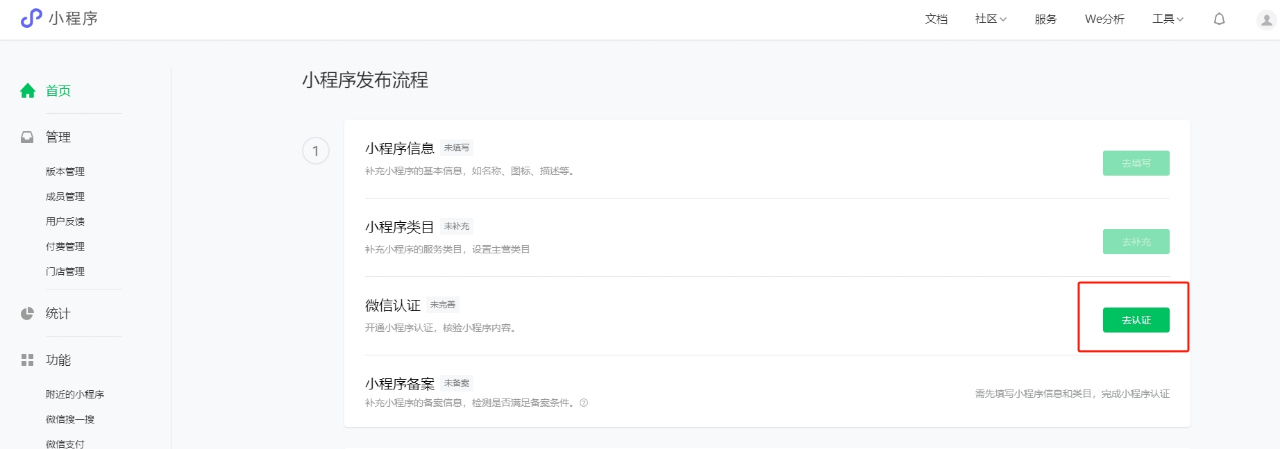Click the 统计 pie chart icon

[x=28, y=313]
